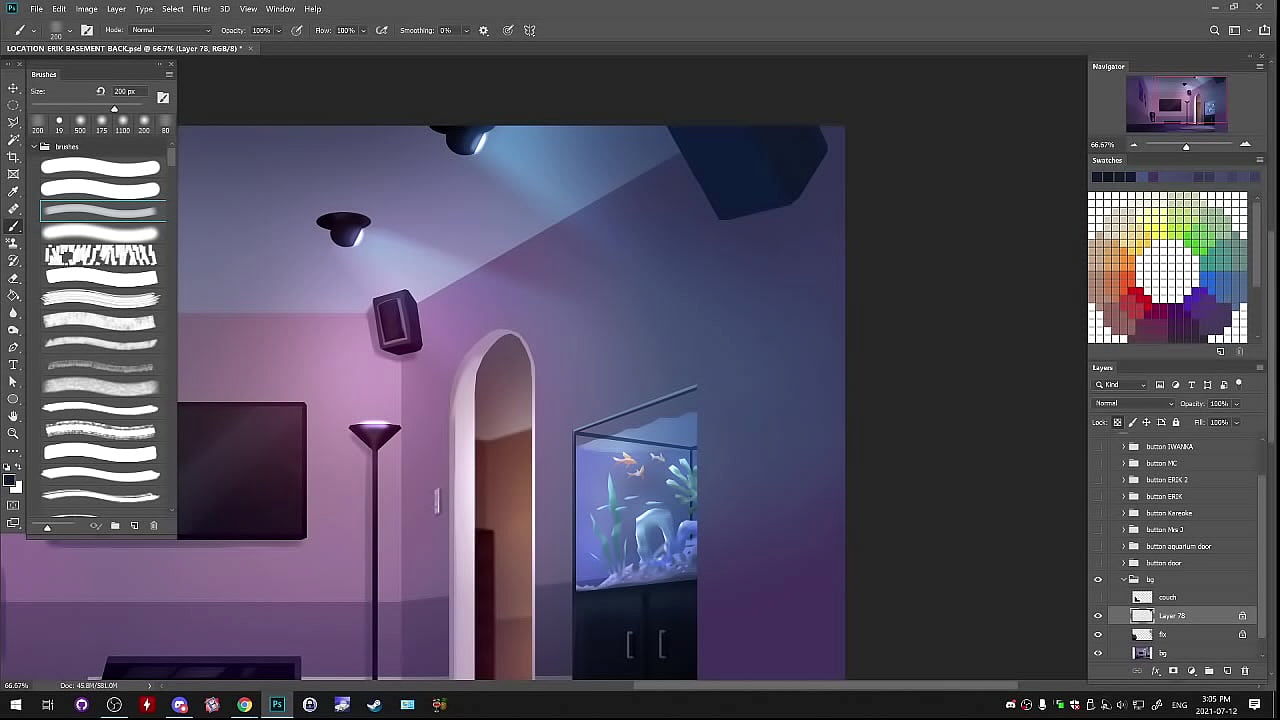Image resolution: width=1280 pixels, height=720 pixels.
Task: Open Chrome from the Windows taskbar
Action: [x=244, y=705]
